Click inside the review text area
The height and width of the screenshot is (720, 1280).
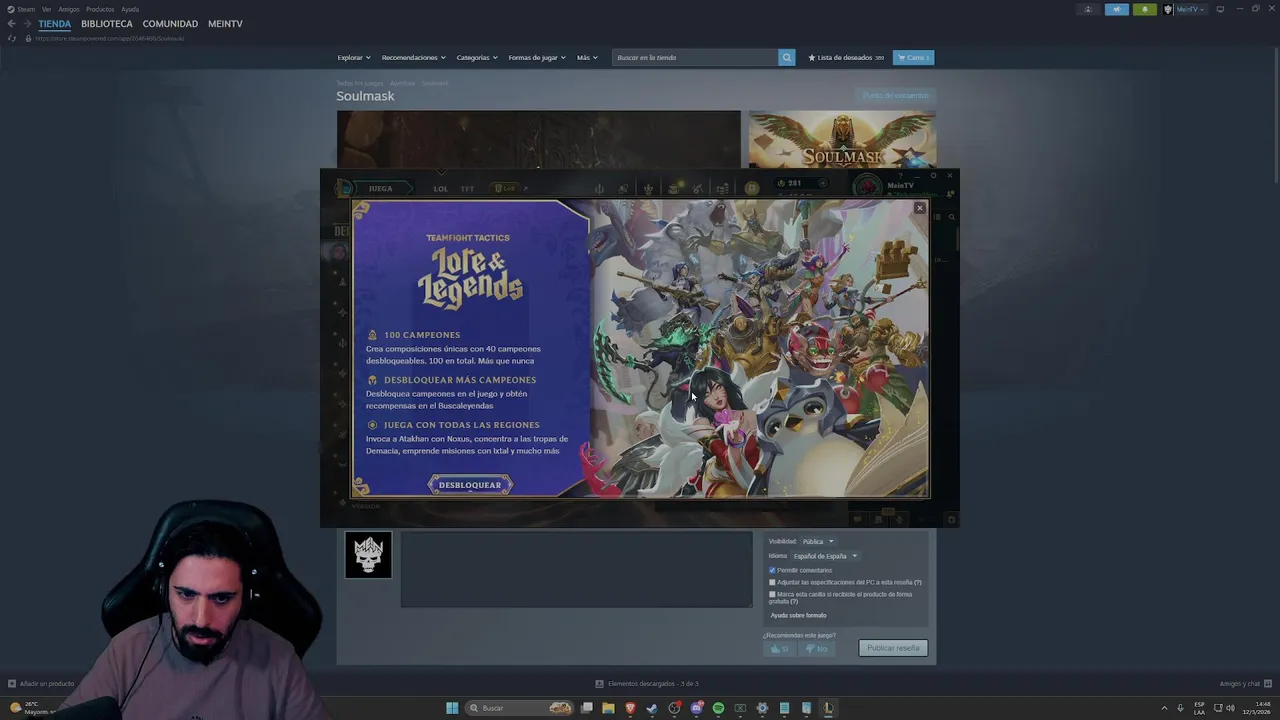pyautogui.click(x=577, y=569)
